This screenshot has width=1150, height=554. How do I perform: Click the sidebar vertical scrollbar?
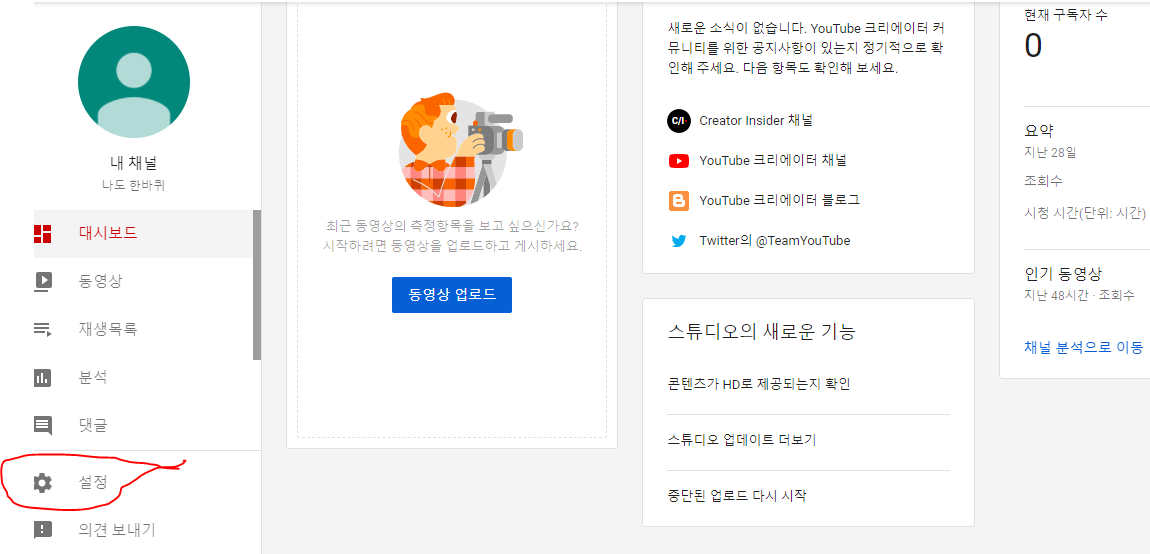pos(257,285)
